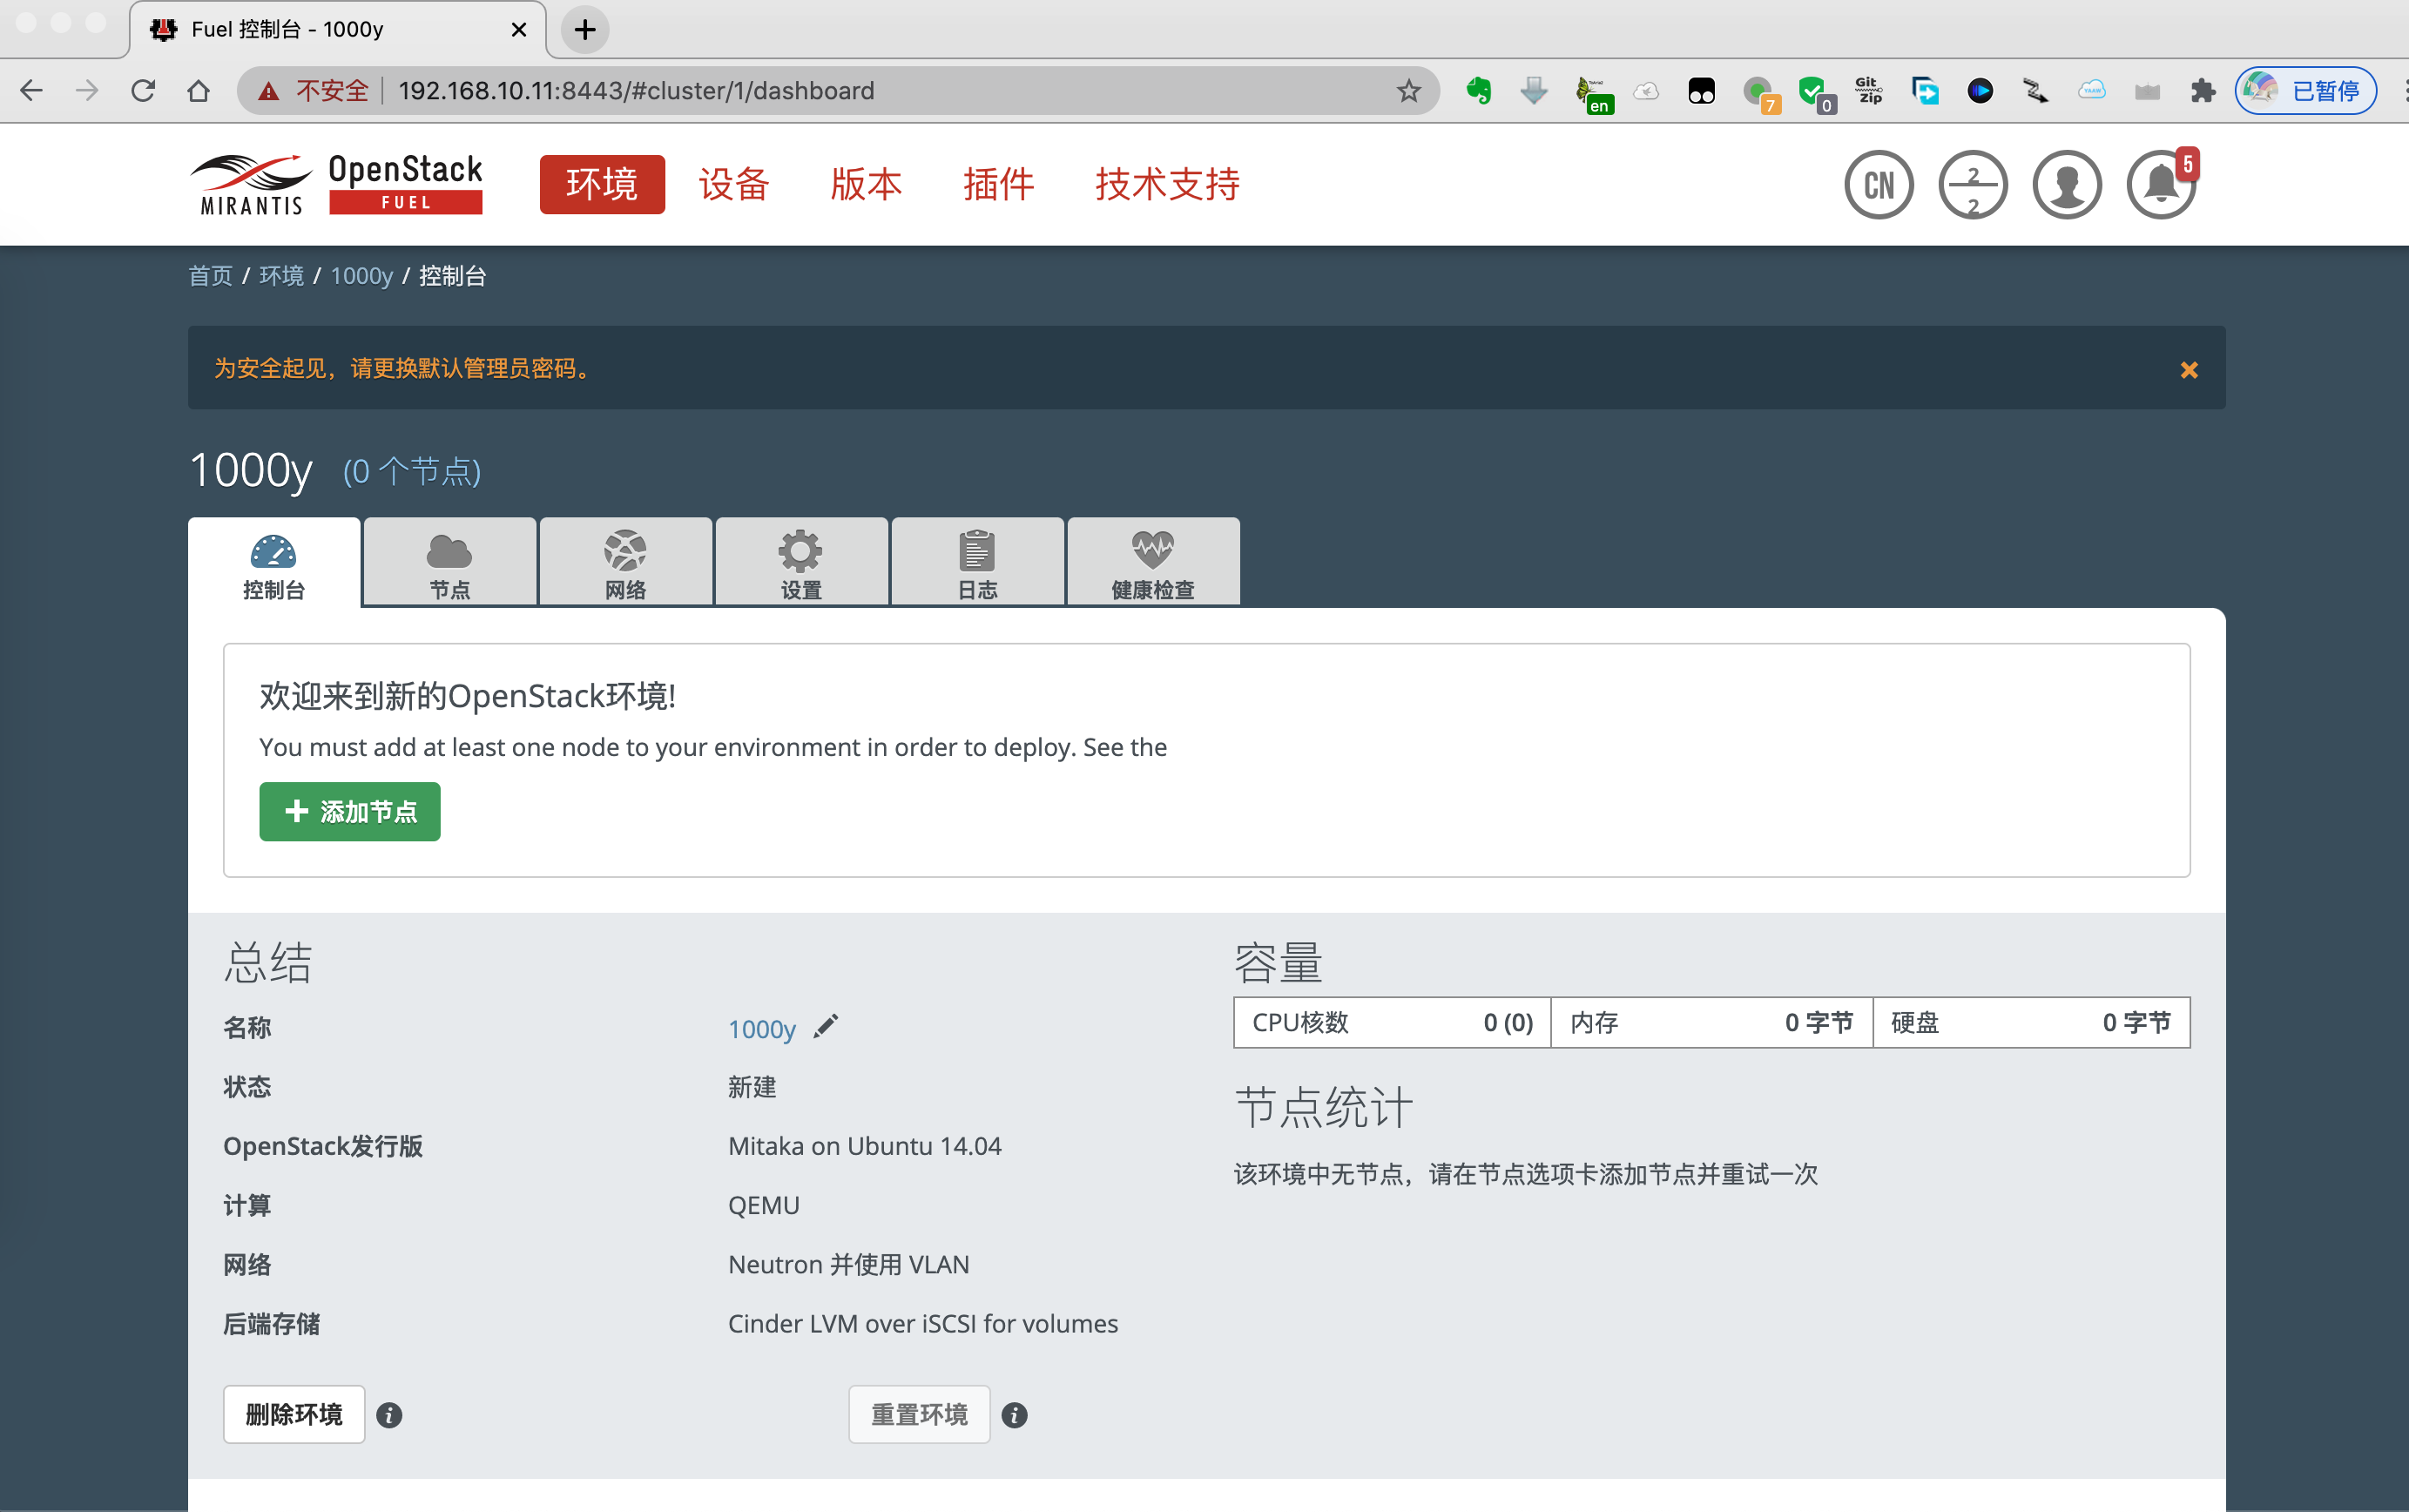Click info icon next to 删除环境
The width and height of the screenshot is (2409, 1512).
[x=389, y=1415]
